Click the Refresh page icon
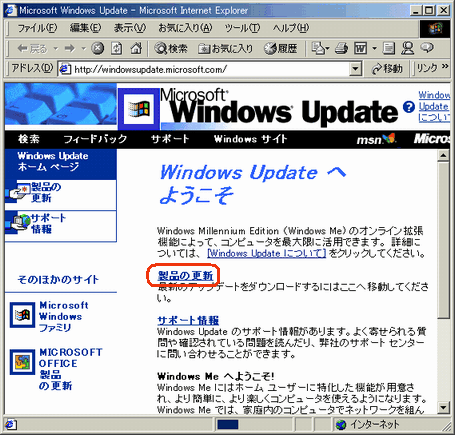This screenshot has width=455, height=435. tap(116, 49)
